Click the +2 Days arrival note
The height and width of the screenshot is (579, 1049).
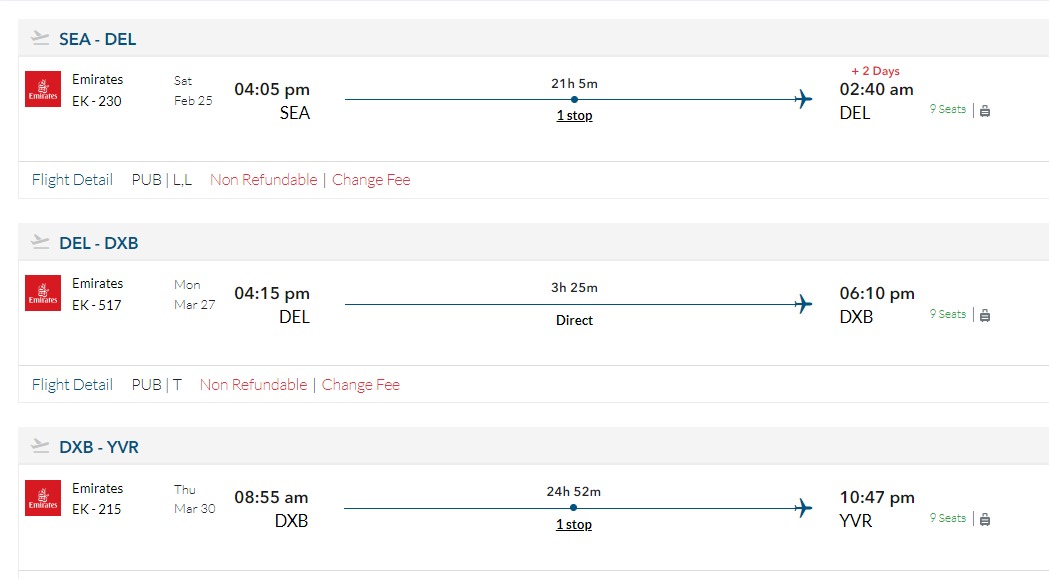pos(875,71)
